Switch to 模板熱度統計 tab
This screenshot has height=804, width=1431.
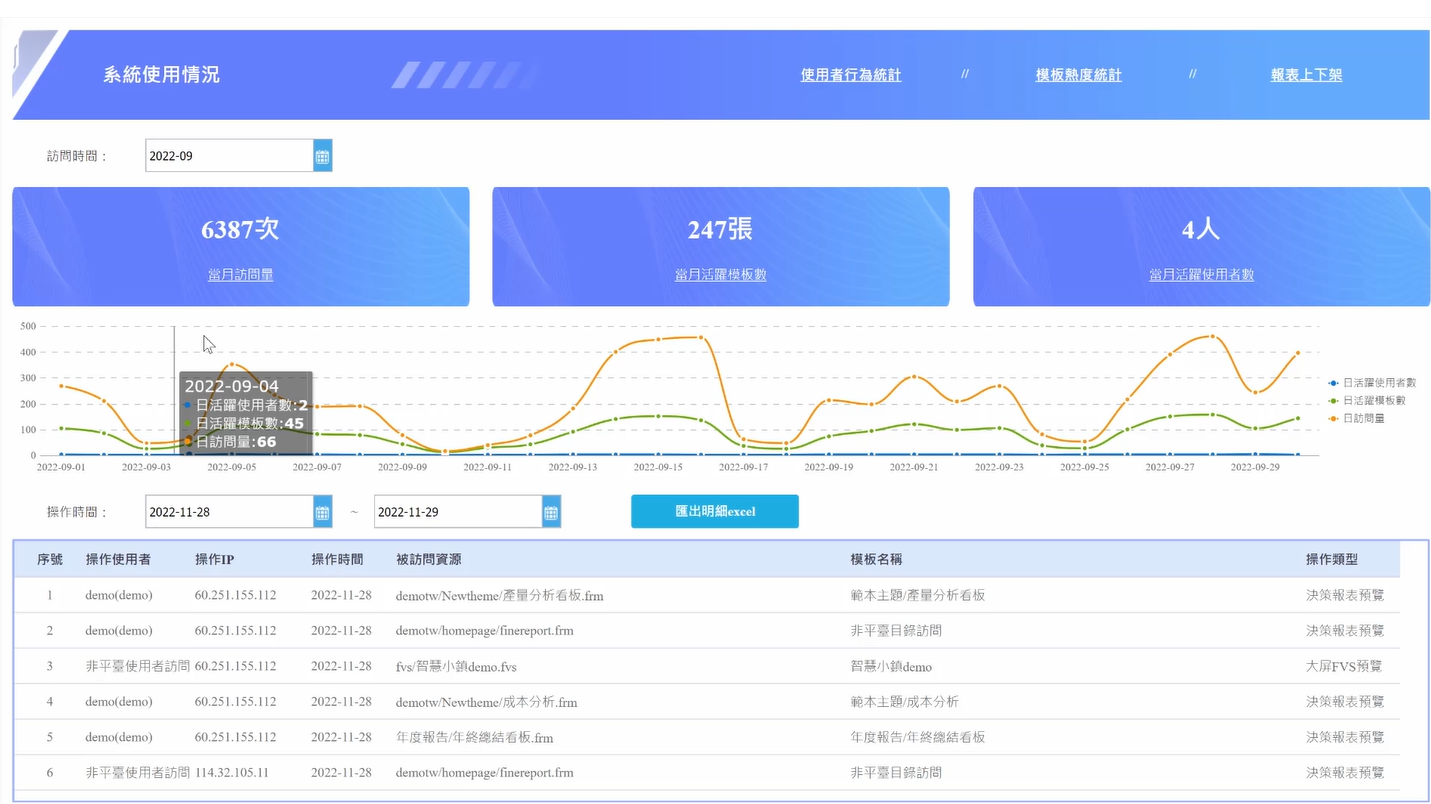(x=1079, y=75)
